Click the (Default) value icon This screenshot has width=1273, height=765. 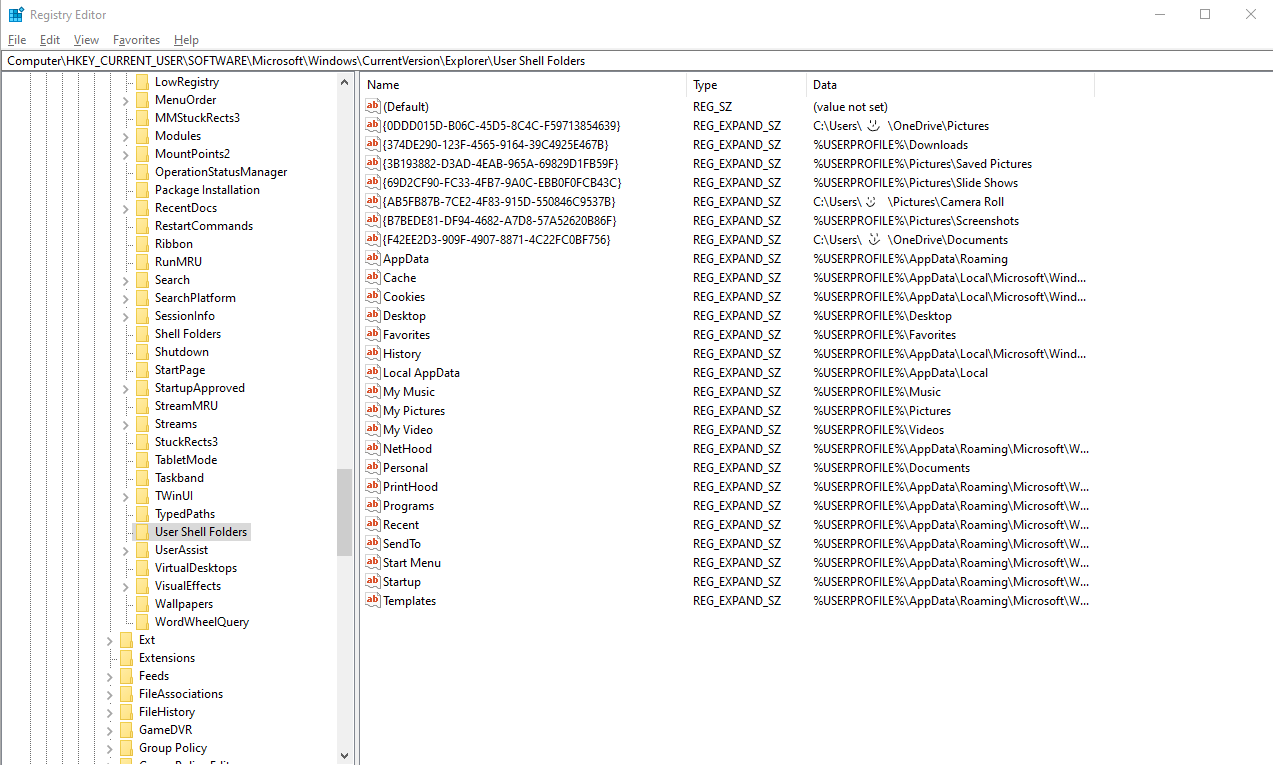[x=373, y=106]
